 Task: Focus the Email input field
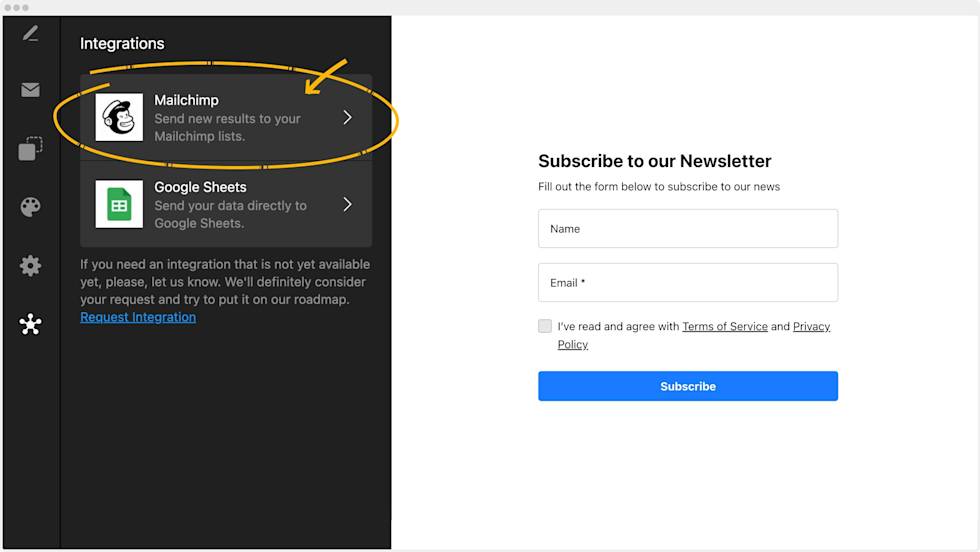[x=688, y=283]
